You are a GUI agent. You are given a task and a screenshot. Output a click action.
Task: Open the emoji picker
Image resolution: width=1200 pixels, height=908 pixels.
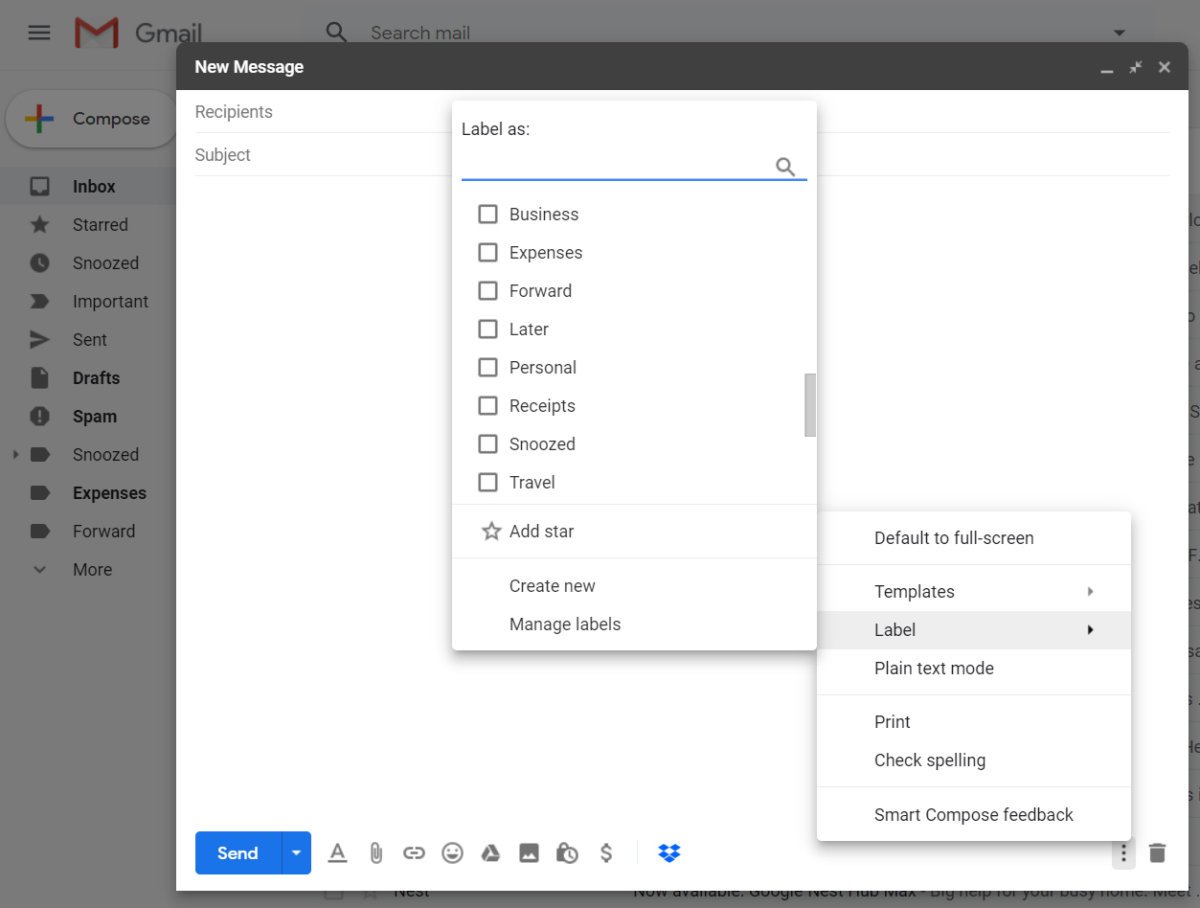coord(452,853)
